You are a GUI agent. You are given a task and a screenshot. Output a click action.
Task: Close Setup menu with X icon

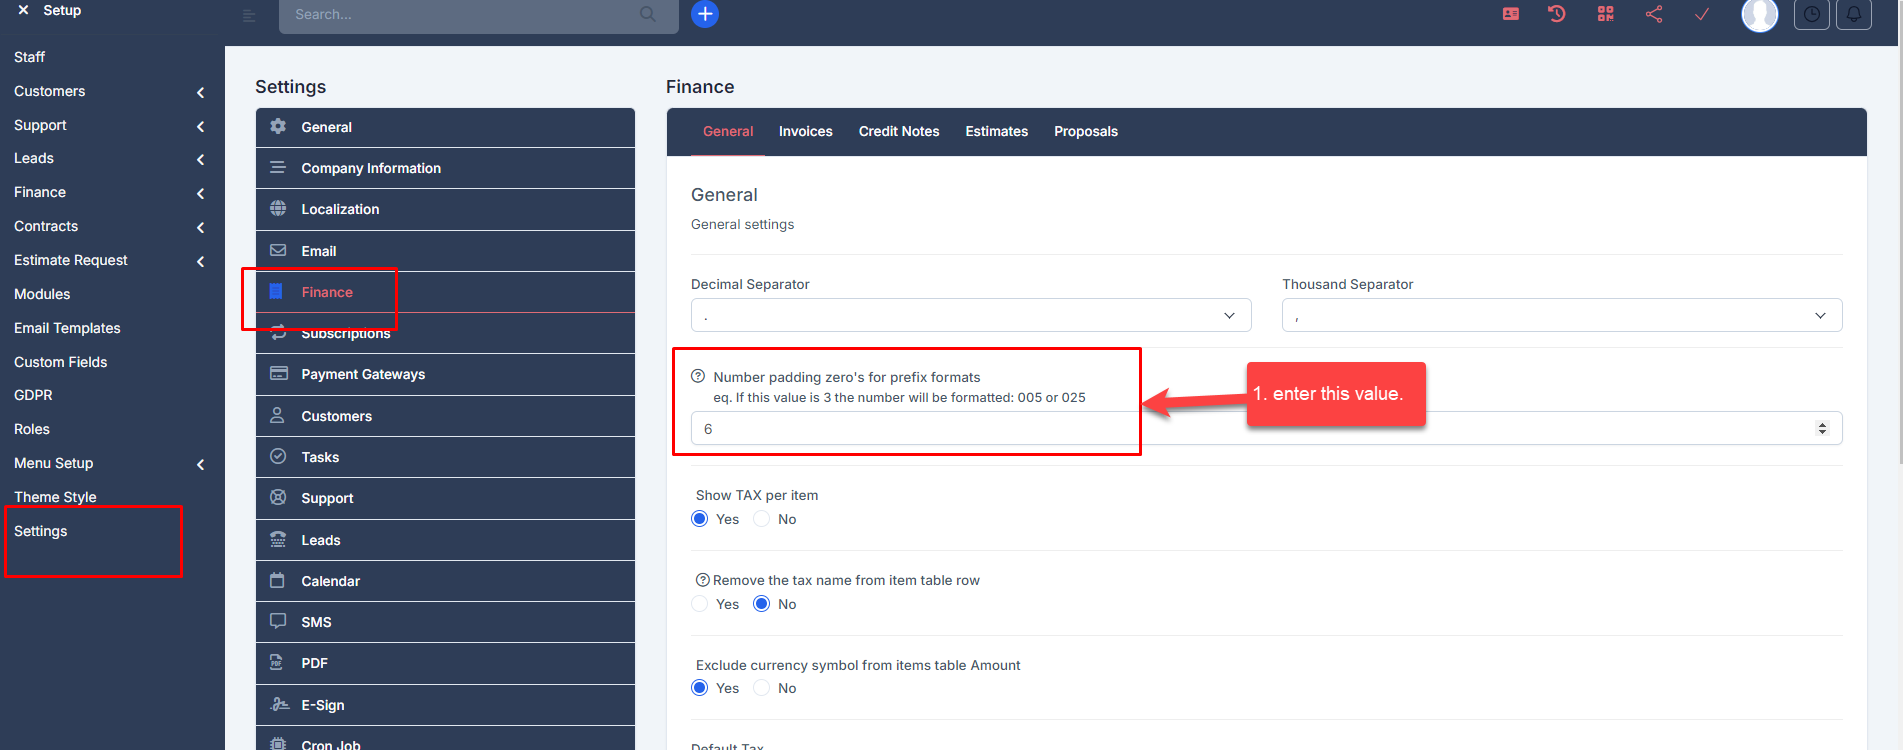23,10
